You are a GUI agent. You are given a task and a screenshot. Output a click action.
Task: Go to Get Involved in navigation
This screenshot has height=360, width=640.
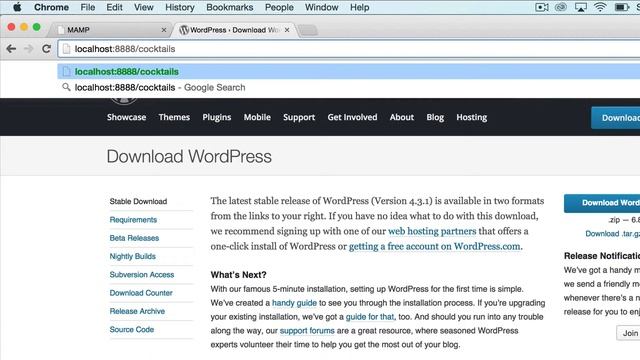352,117
